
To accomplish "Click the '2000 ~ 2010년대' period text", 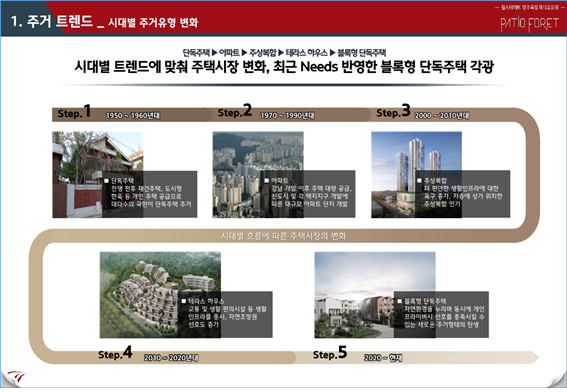I will point(442,115).
